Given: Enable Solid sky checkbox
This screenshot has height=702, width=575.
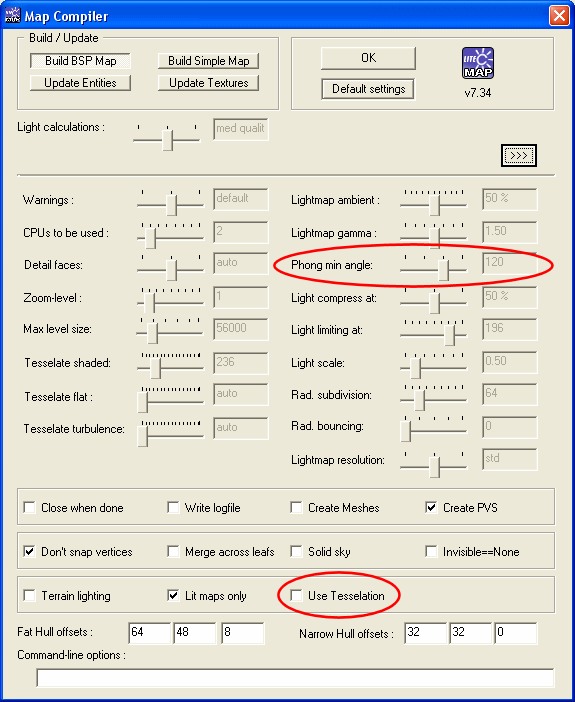Looking at the screenshot, I should pyautogui.click(x=296, y=552).
